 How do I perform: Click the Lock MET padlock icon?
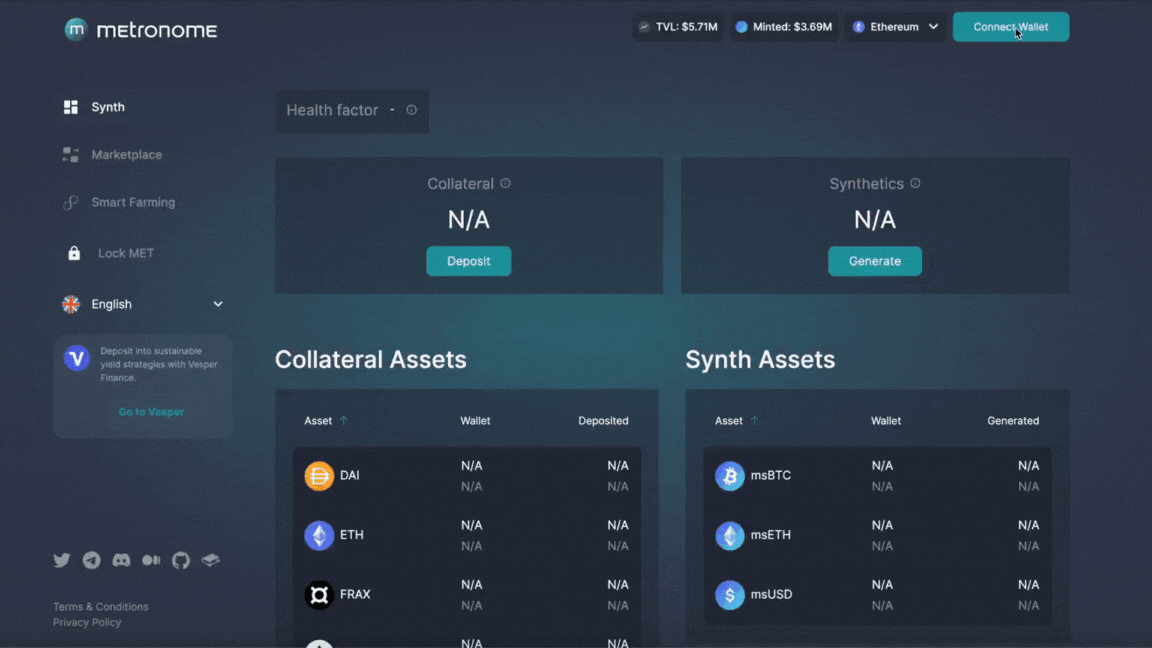point(74,253)
